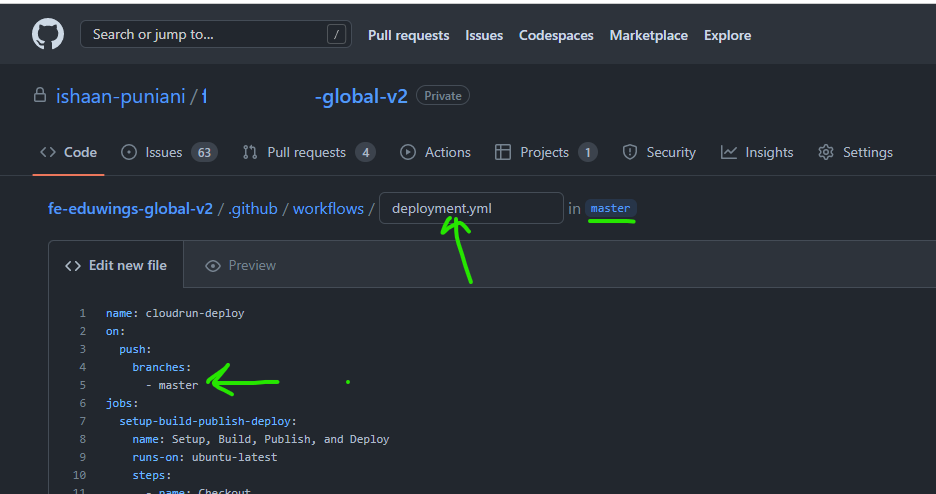Click the Issues count badge 63
The width and height of the screenshot is (936, 494).
(x=204, y=153)
